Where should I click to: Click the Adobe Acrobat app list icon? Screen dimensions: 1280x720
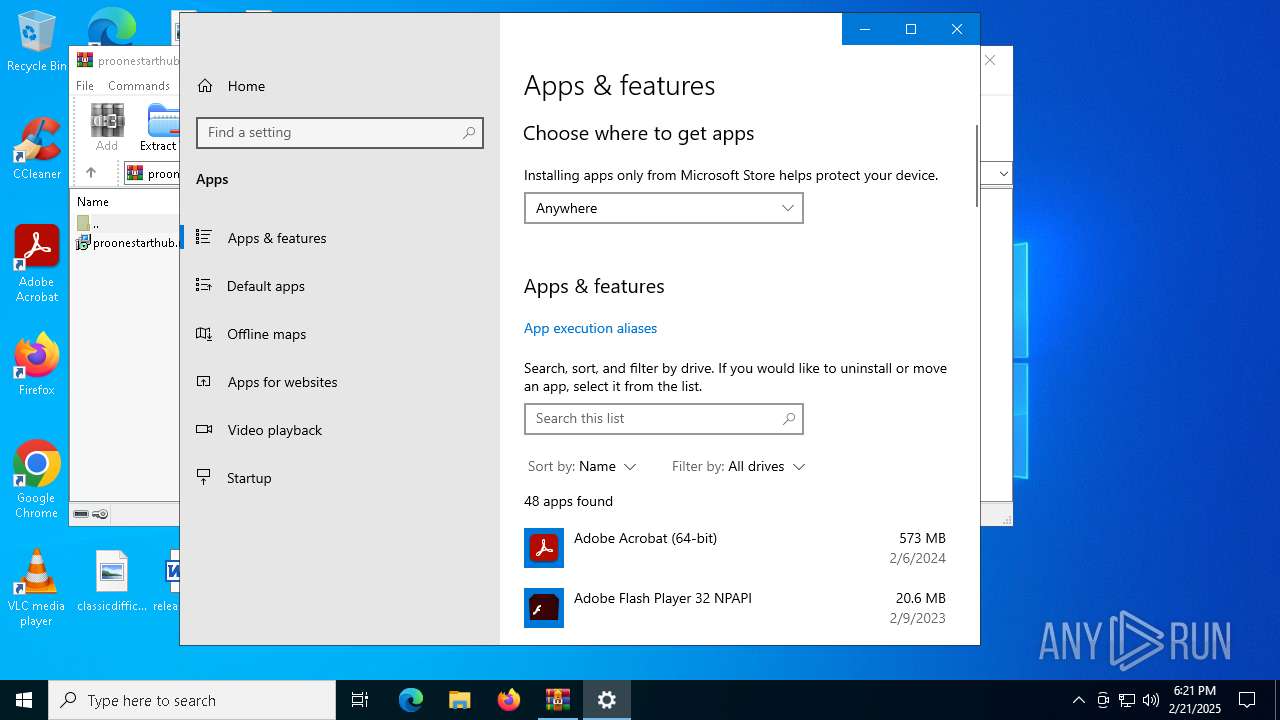tap(544, 548)
